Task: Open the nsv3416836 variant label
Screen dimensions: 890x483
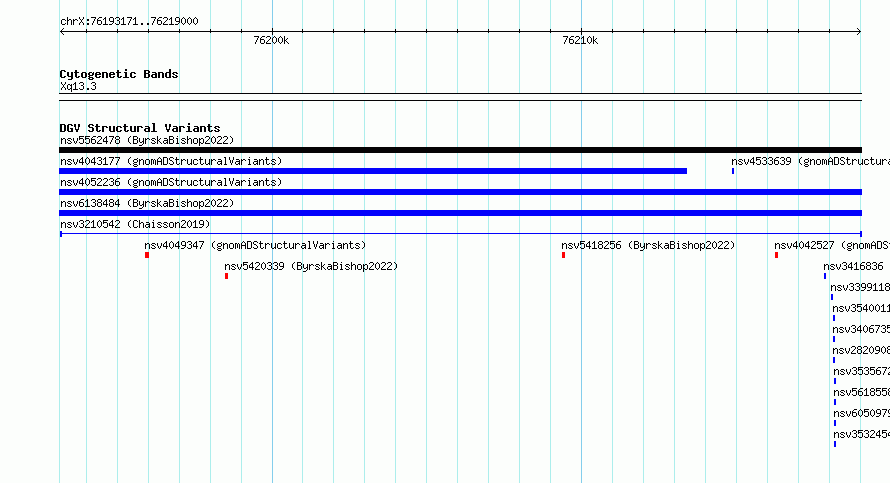Action: 853,266
